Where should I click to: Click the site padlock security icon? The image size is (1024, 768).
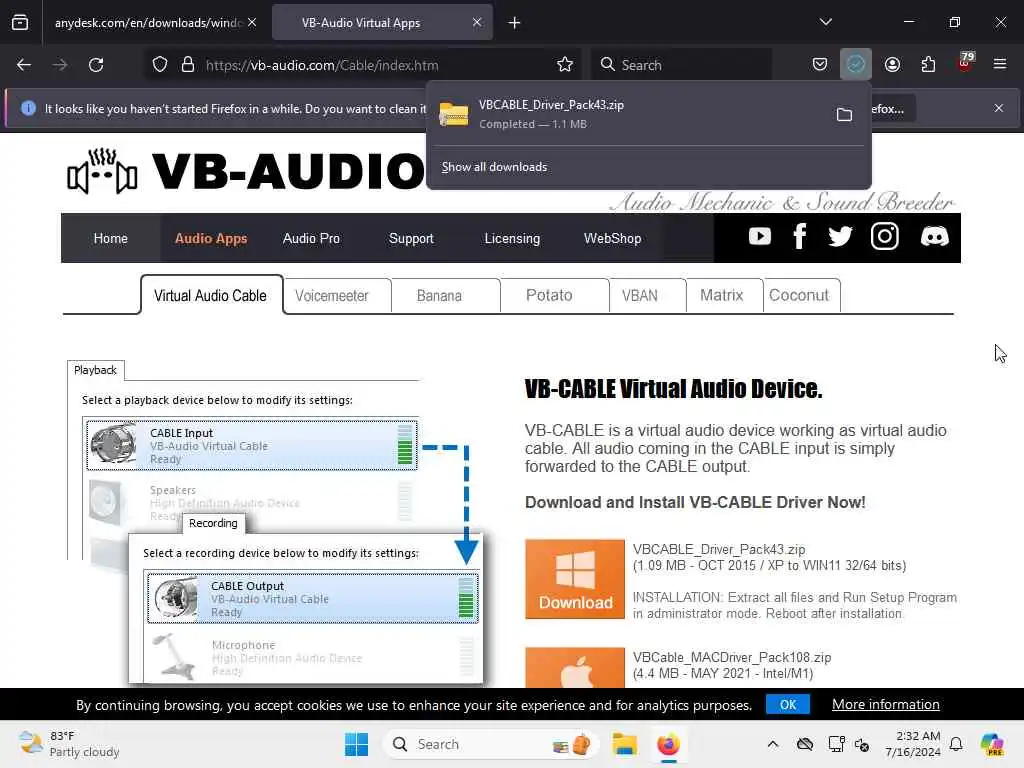(x=188, y=65)
